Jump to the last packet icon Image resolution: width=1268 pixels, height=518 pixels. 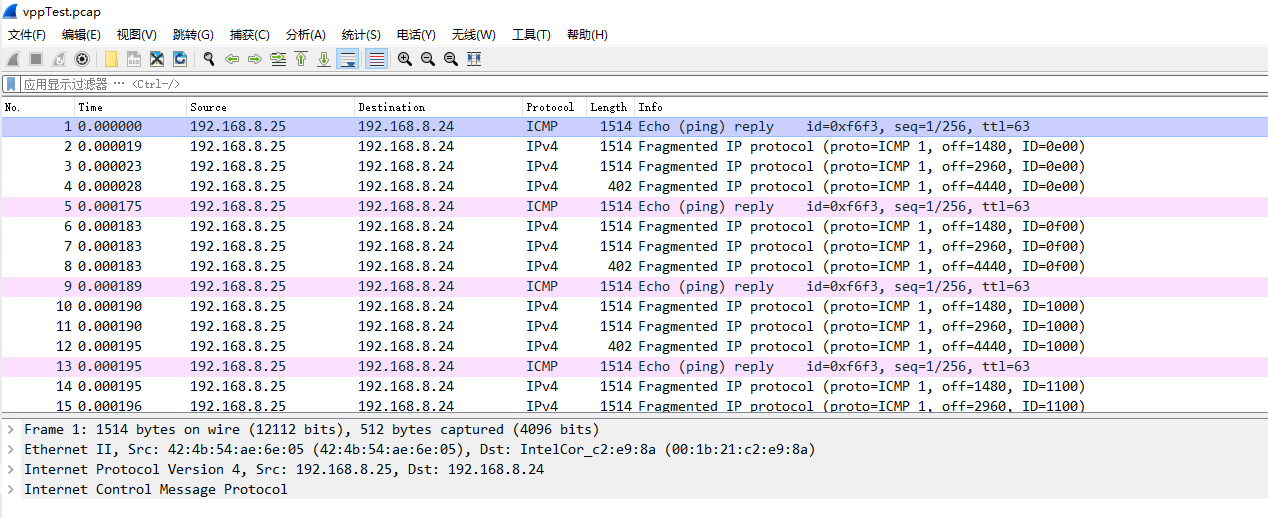(x=324, y=59)
